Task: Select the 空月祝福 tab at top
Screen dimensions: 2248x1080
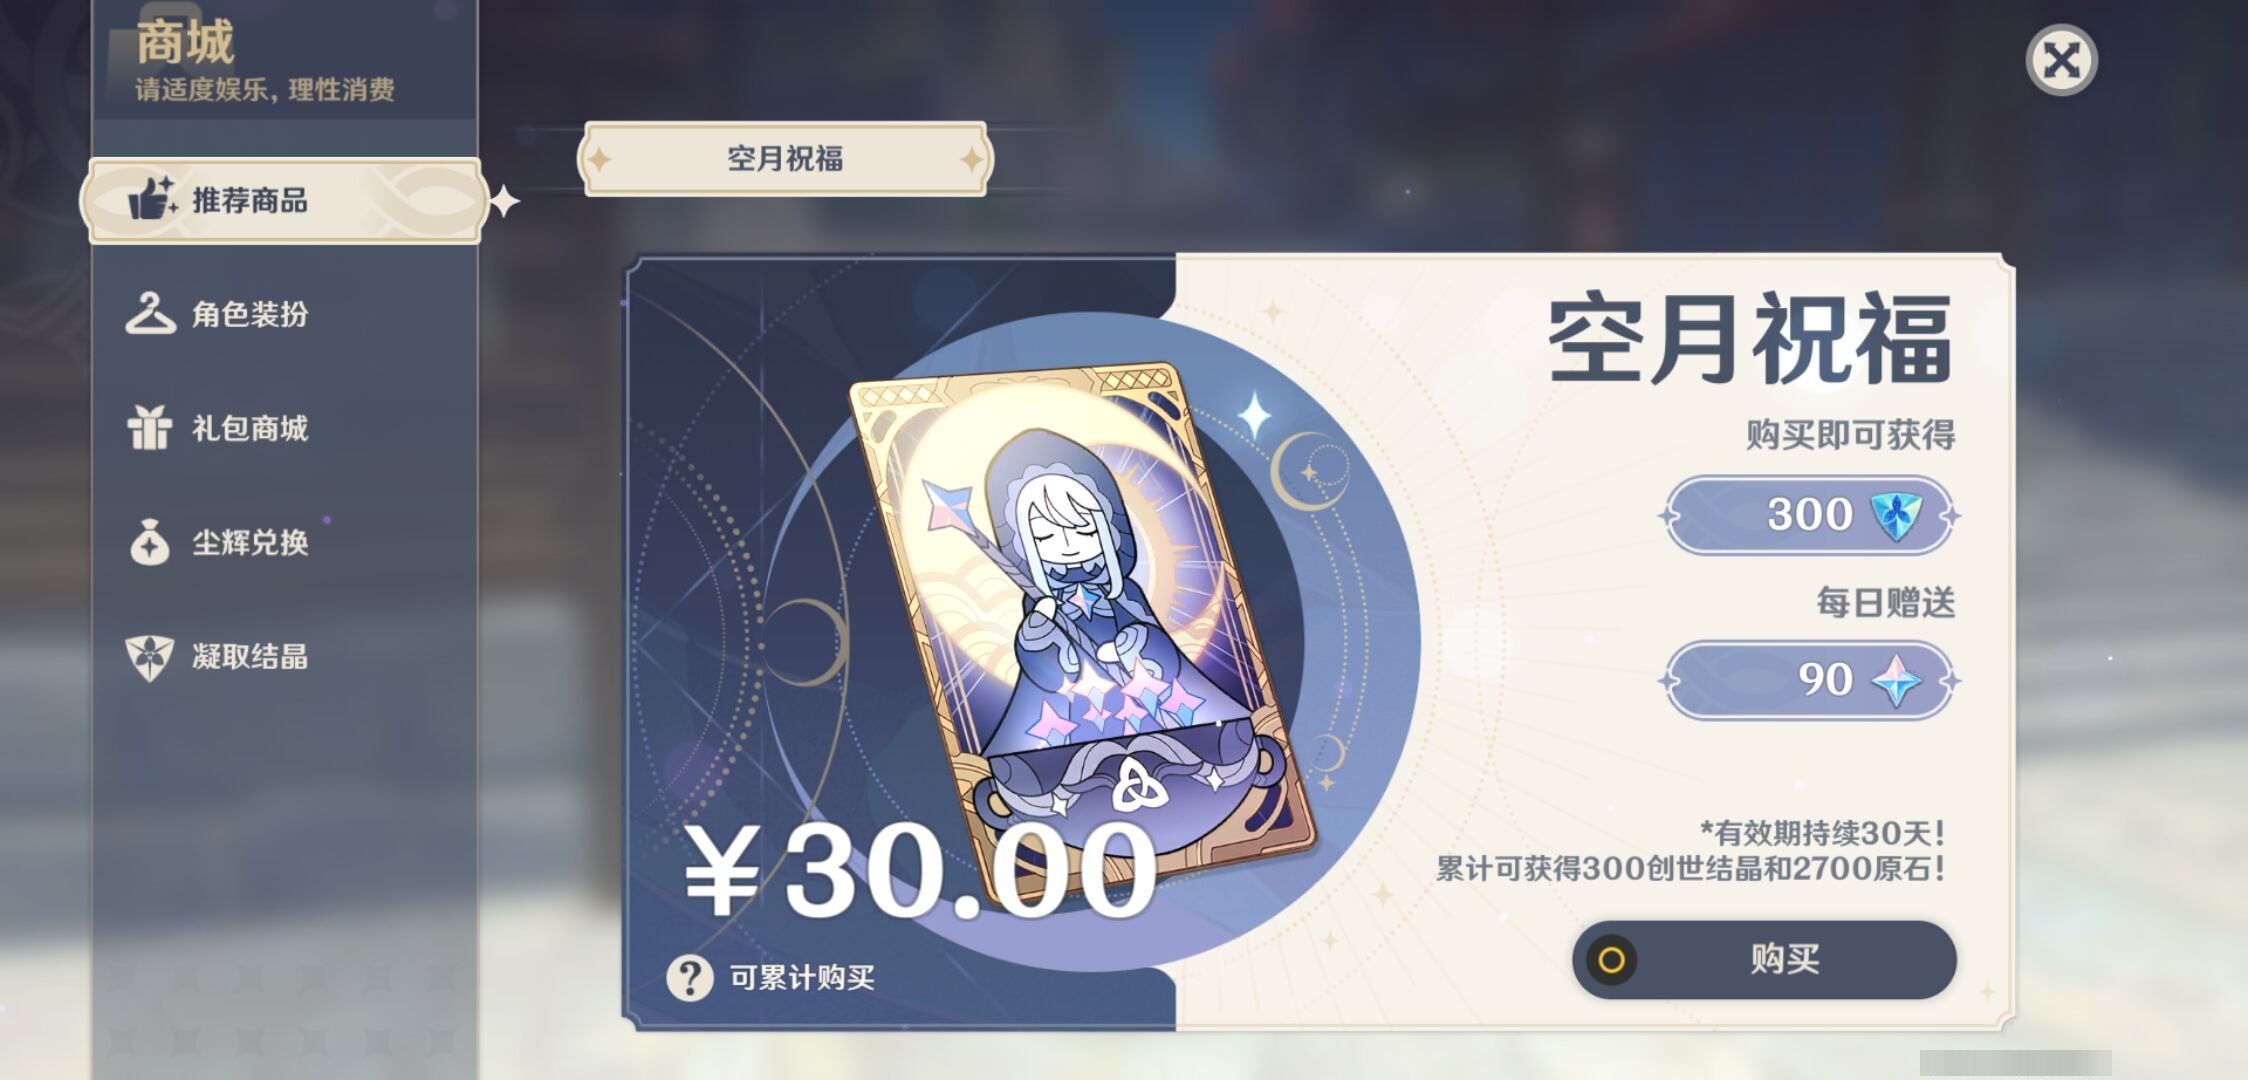Action: click(x=785, y=159)
